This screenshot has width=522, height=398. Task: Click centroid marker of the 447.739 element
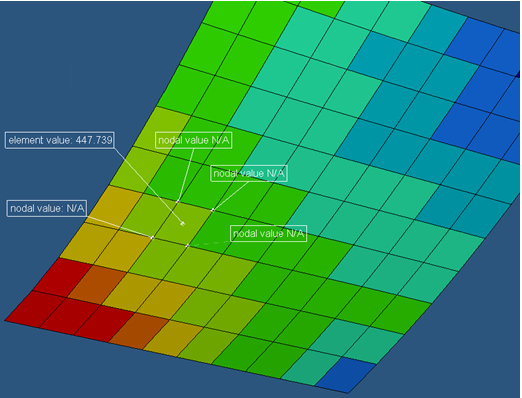pos(182,224)
